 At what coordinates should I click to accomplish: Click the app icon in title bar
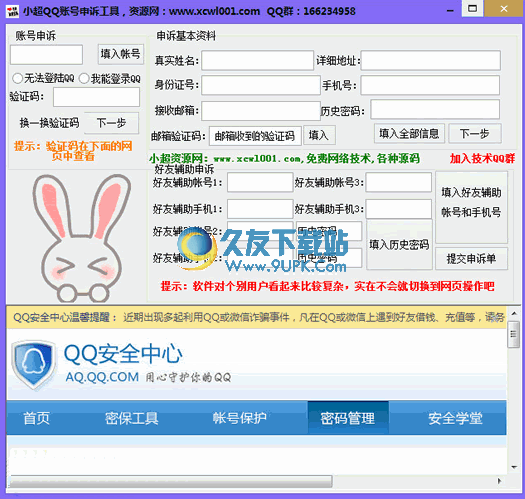tap(13, 11)
